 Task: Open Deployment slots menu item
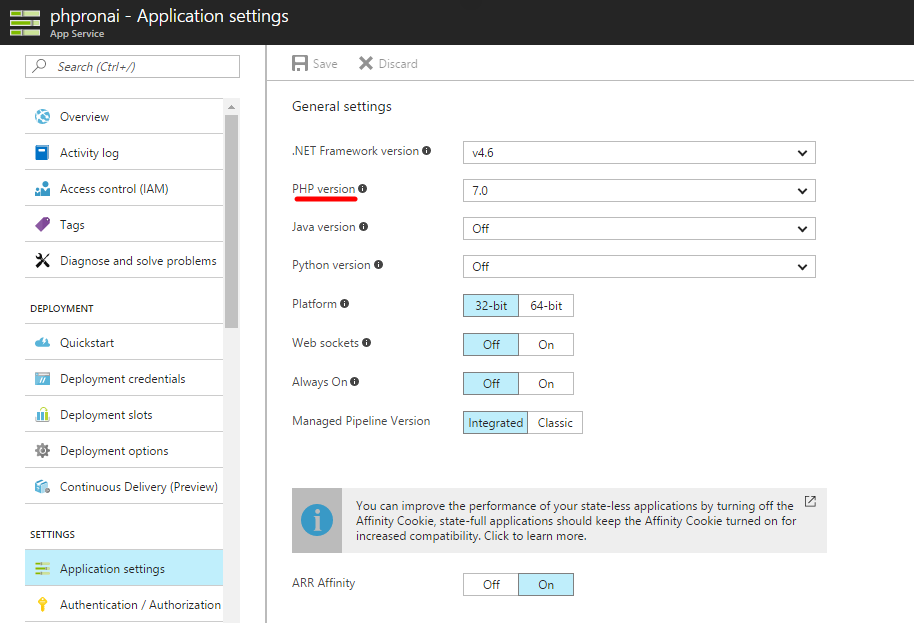tap(124, 414)
